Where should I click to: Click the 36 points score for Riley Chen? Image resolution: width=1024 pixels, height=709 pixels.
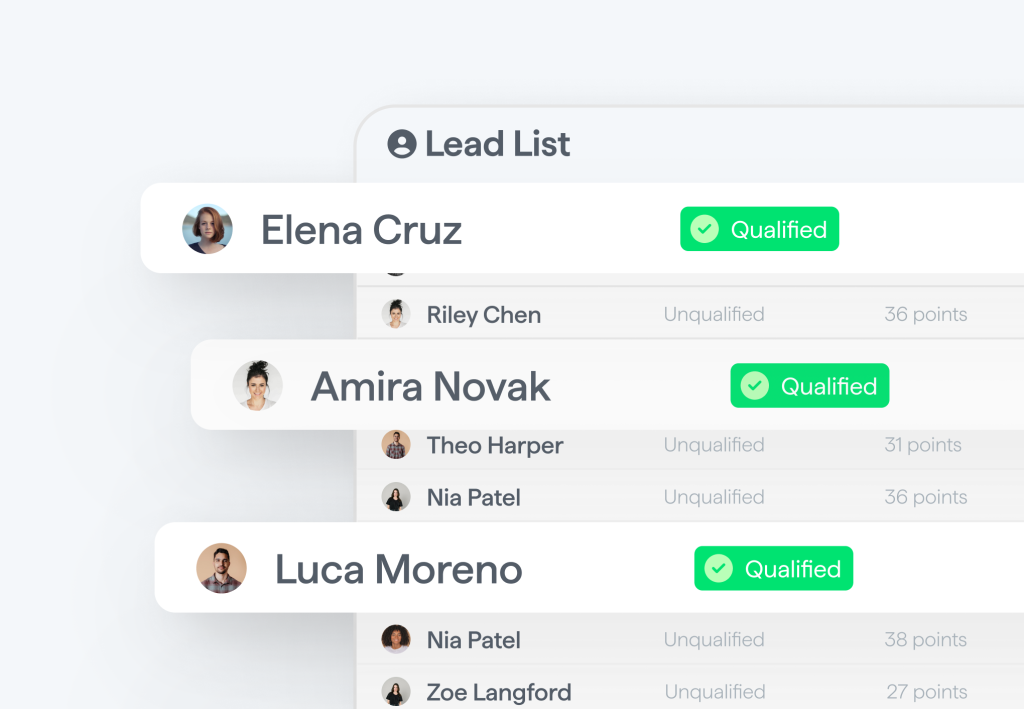pyautogui.click(x=925, y=313)
